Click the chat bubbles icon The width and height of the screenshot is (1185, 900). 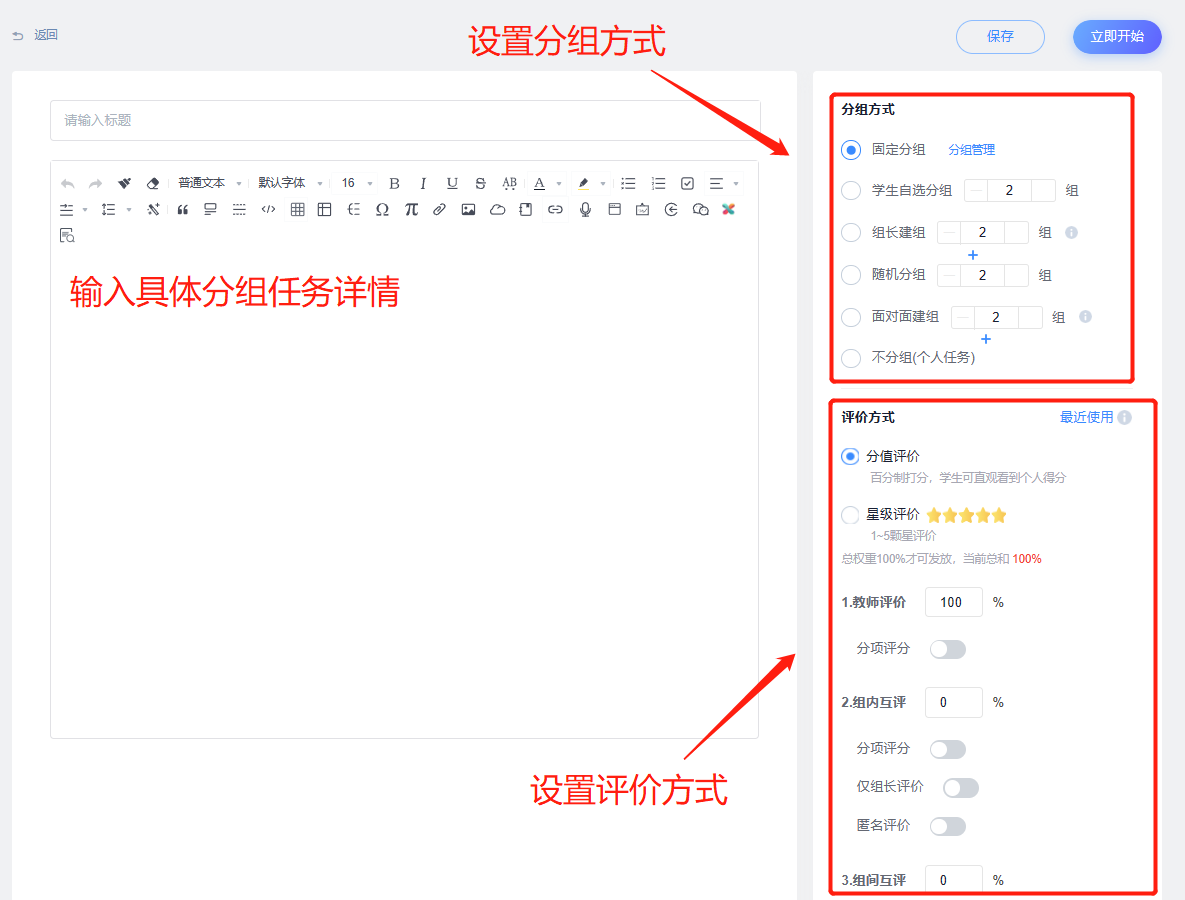[701, 209]
